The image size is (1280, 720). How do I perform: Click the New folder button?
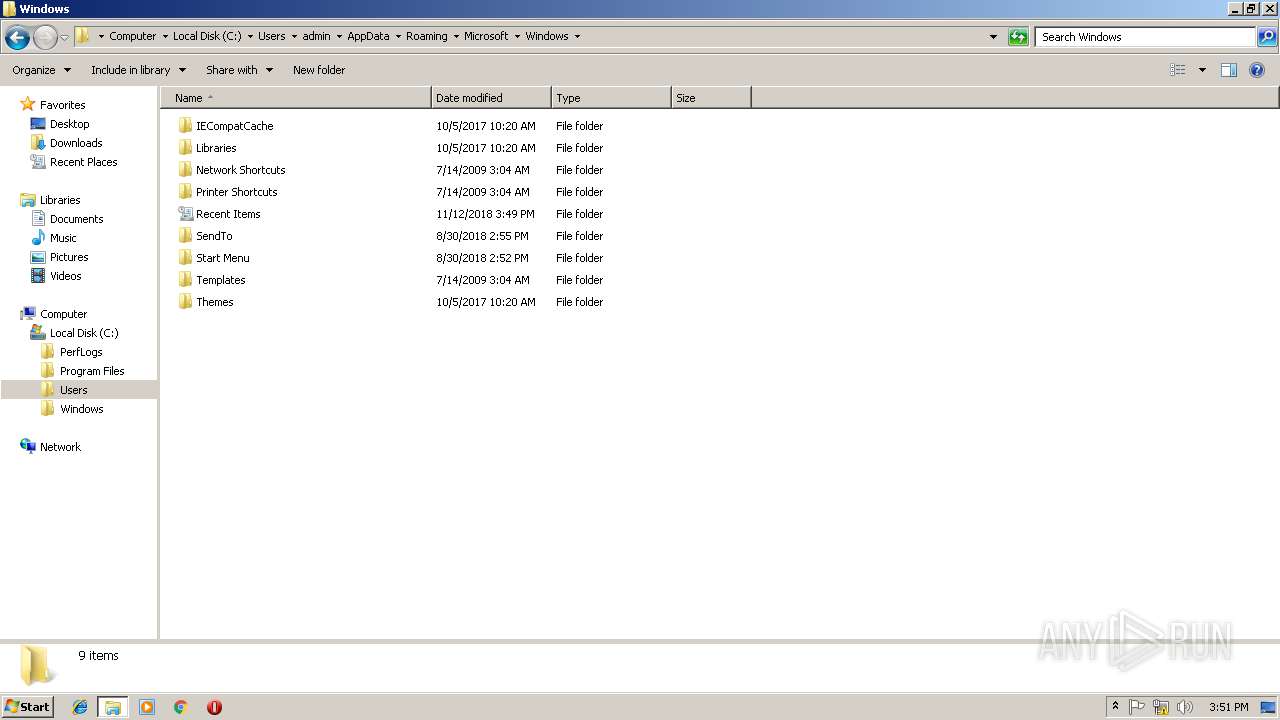click(x=319, y=70)
